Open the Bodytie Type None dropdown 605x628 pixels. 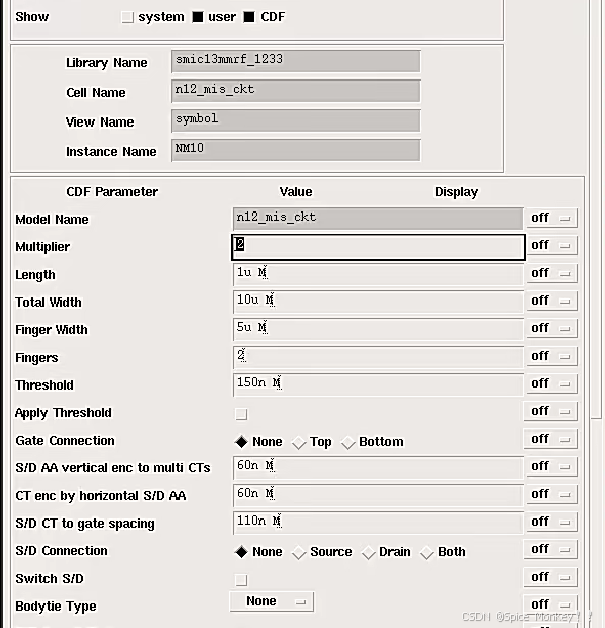[x=271, y=602]
